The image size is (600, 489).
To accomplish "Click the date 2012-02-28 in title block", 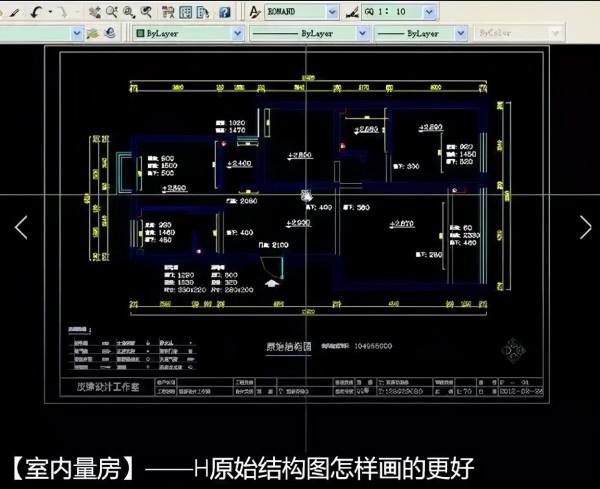I will [521, 391].
